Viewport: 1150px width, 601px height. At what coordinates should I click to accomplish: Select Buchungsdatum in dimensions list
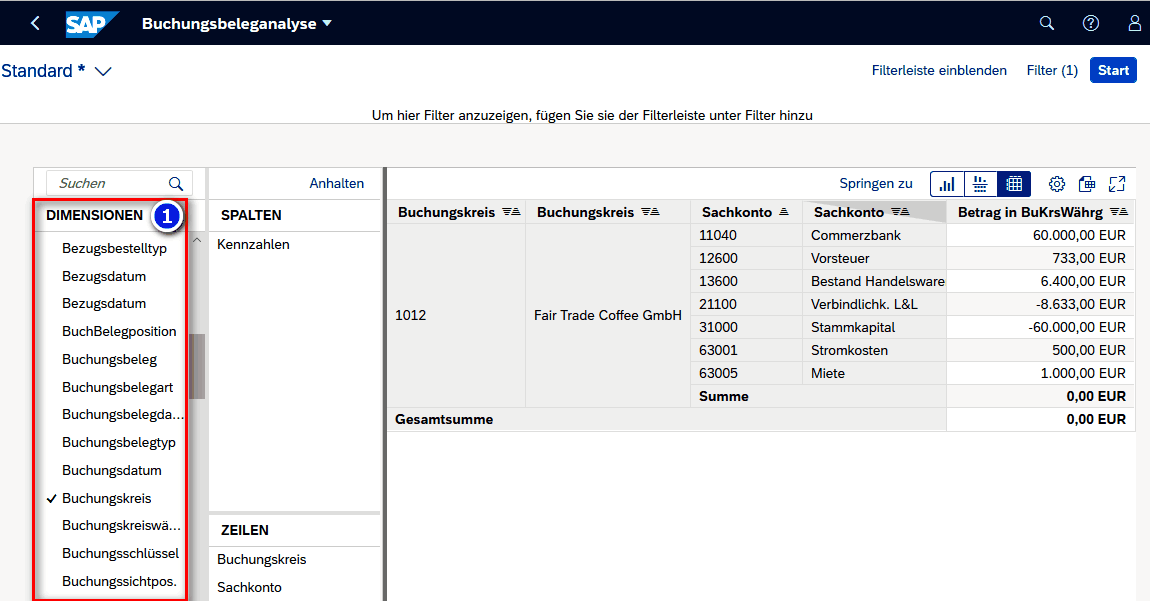point(111,470)
